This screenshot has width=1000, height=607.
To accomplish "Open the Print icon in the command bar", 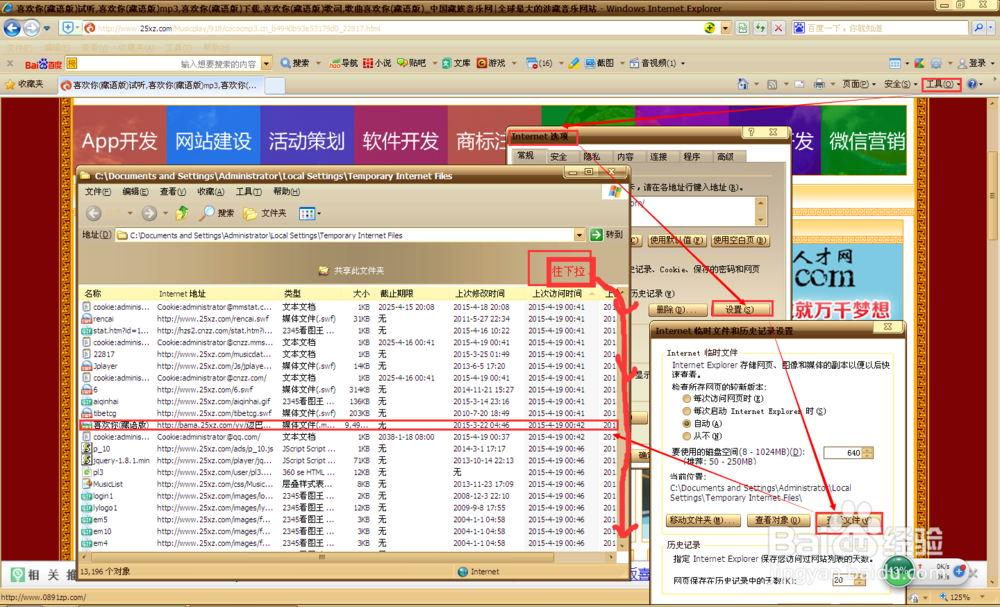I will [x=819, y=86].
